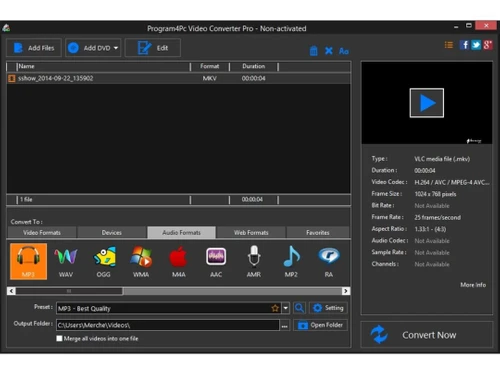The height and width of the screenshot is (375, 500).
Task: Select the file sshow_2014-09-22_135902
Action: (179, 78)
